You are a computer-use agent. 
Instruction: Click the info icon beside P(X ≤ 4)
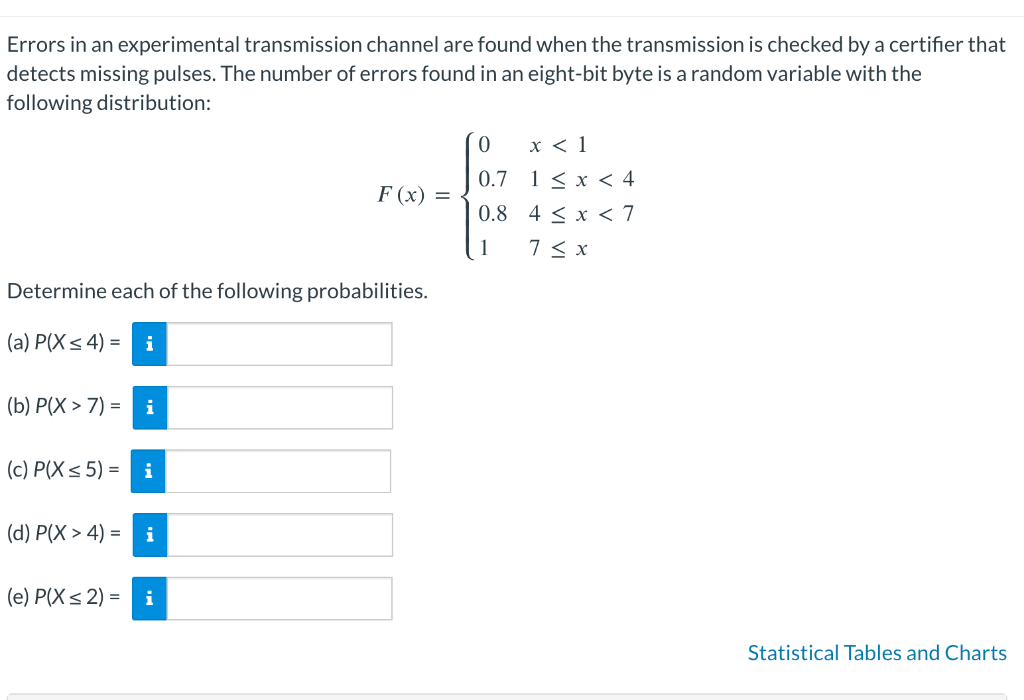(x=149, y=344)
